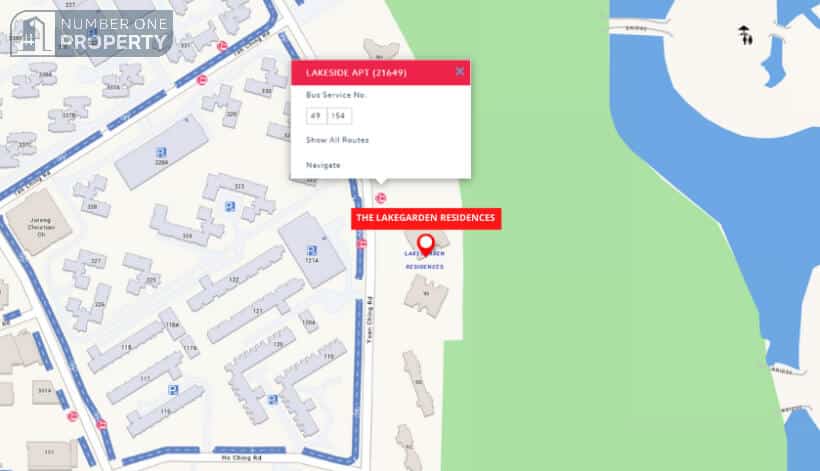This screenshot has height=471, width=820.
Task: Choose Navigate in the bus stop popup
Action: pos(323,165)
